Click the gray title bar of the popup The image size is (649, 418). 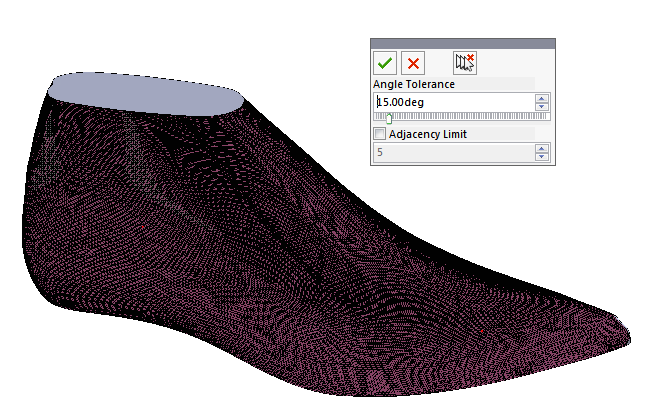pyautogui.click(x=462, y=44)
